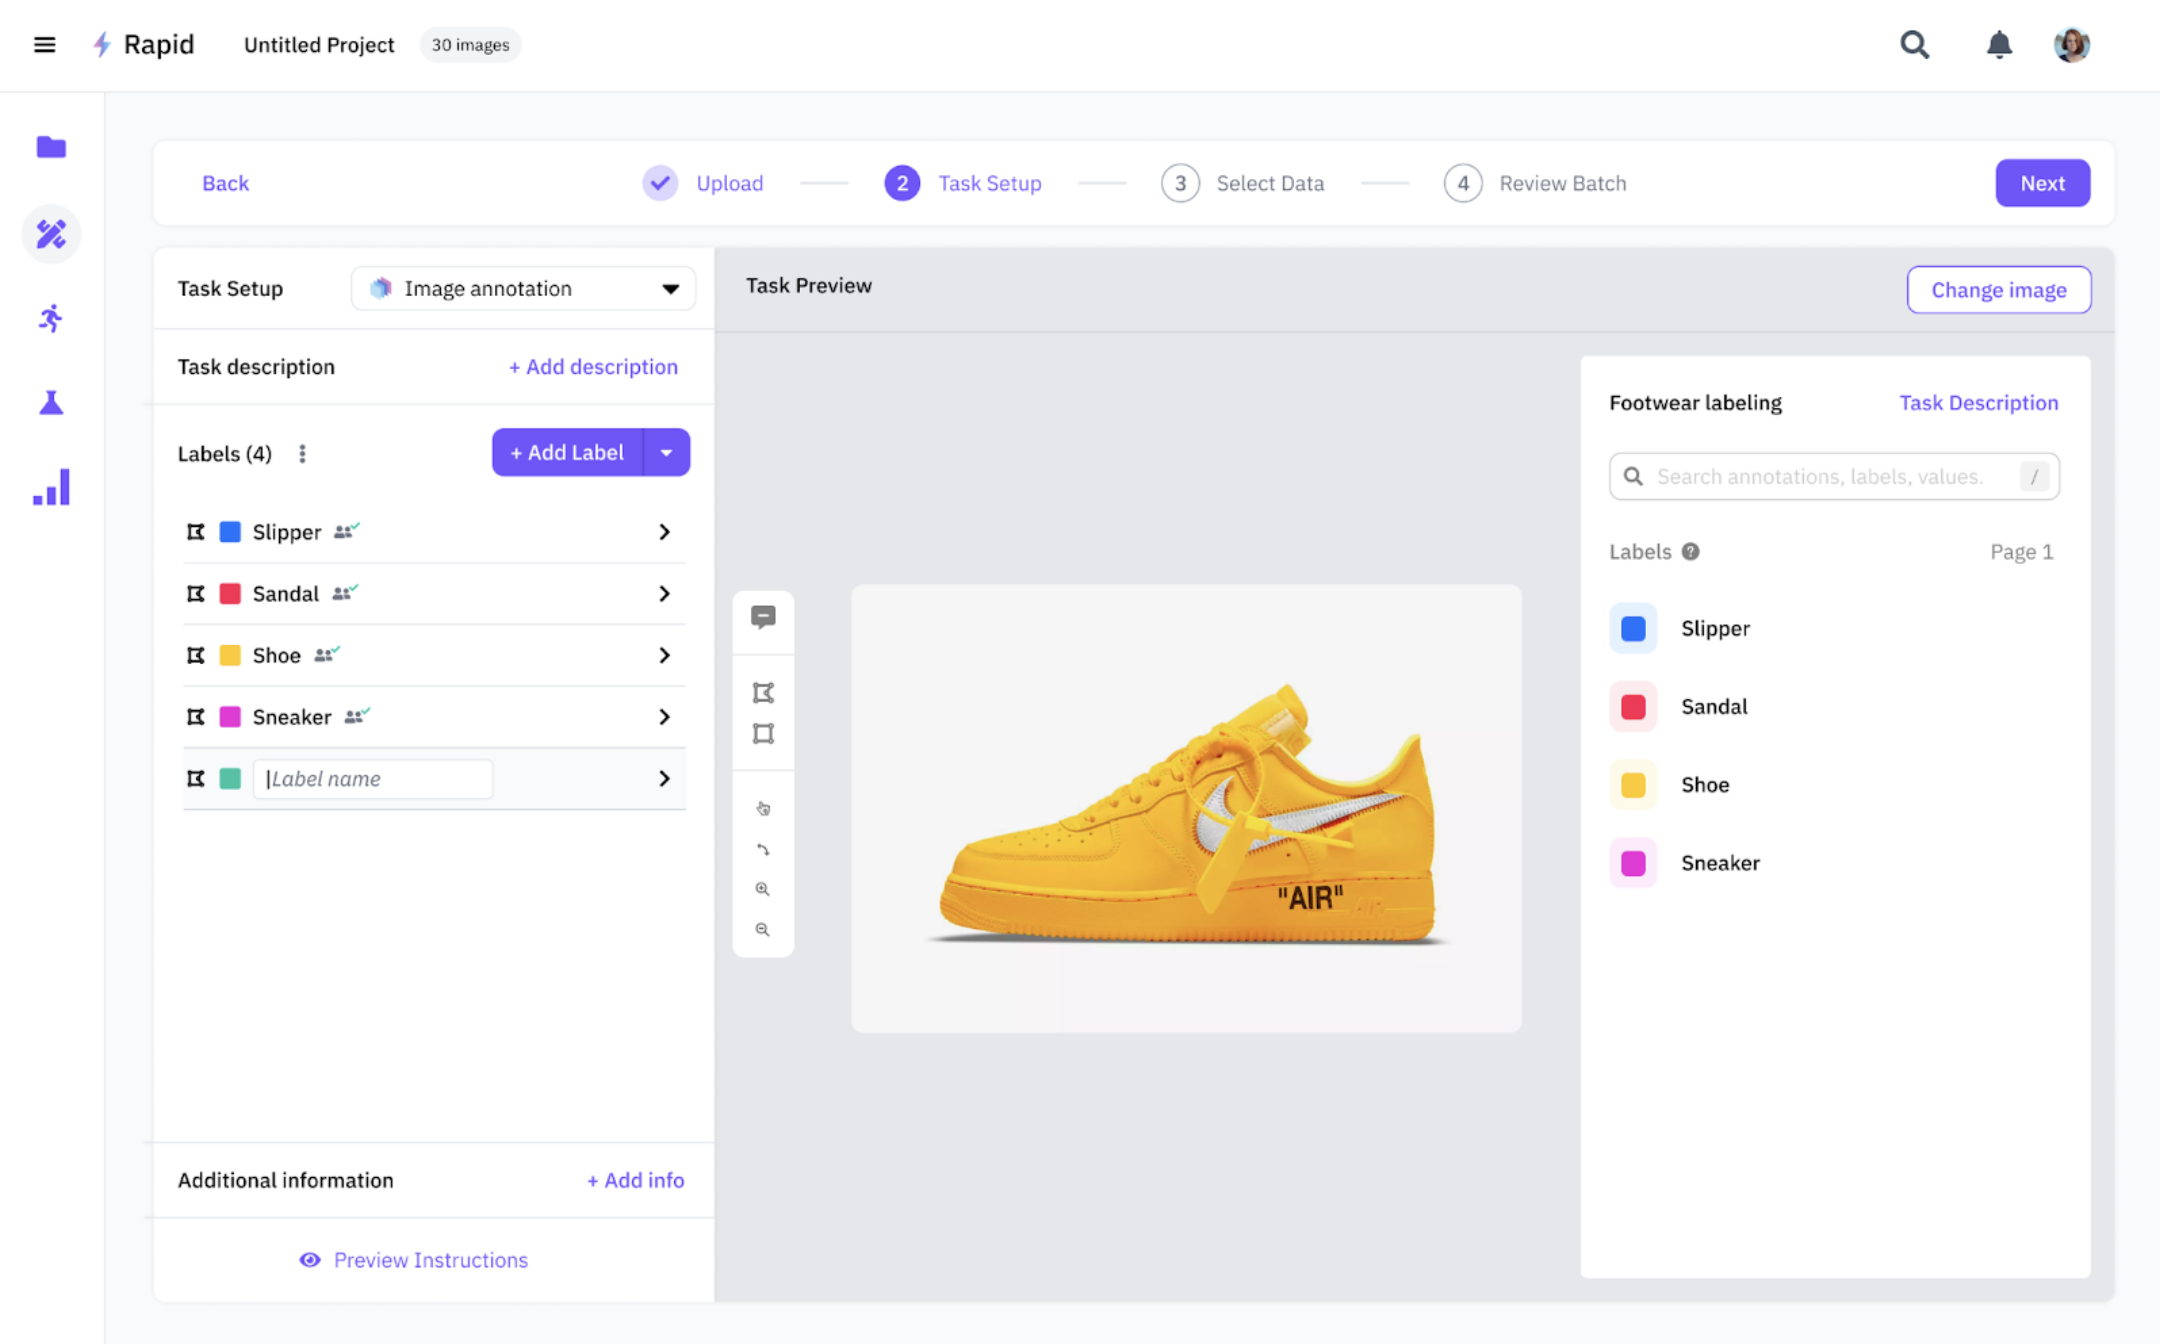Click the Labels help question mark
The height and width of the screenshot is (1344, 2160).
coord(1690,552)
